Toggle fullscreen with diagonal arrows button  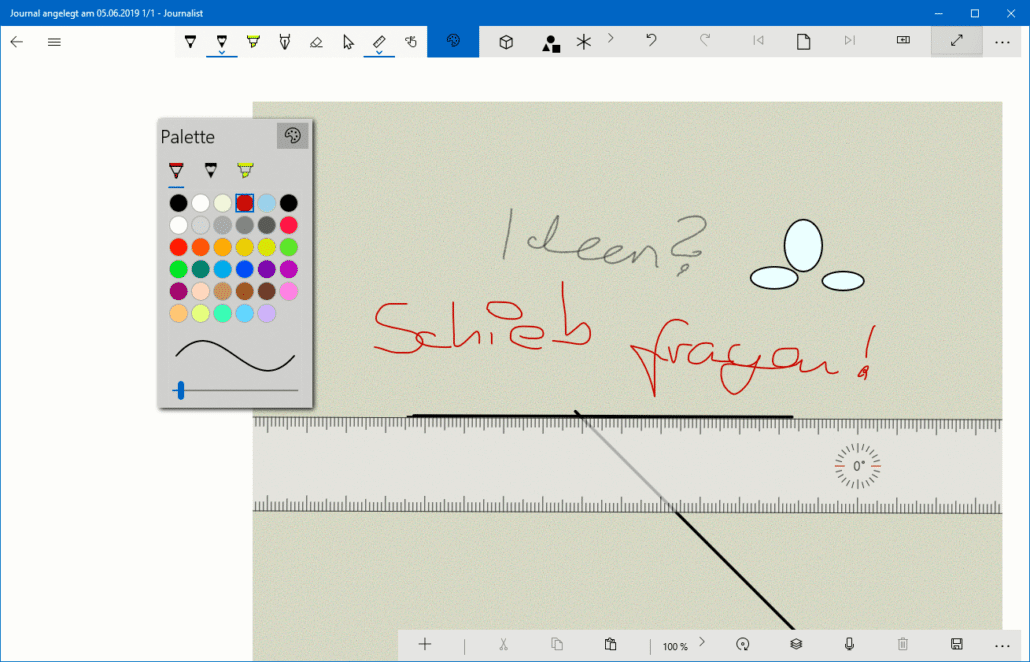pyautogui.click(x=956, y=41)
